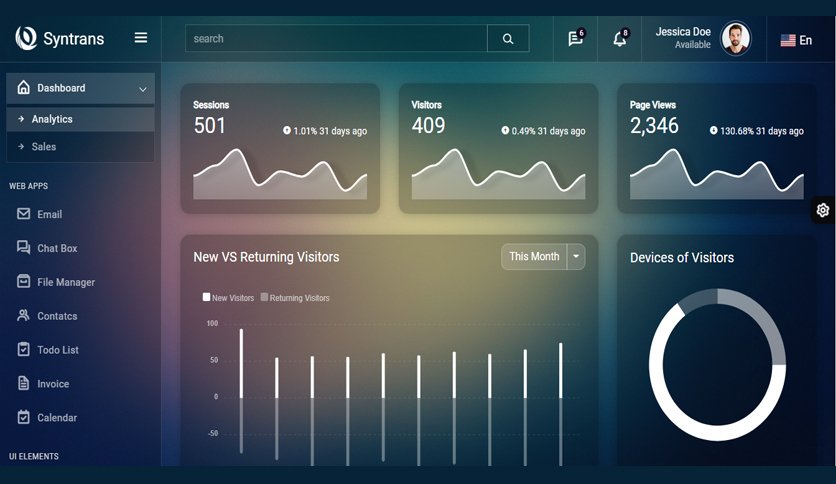Image resolution: width=836 pixels, height=484 pixels.
Task: Focus the search input field
Action: point(336,38)
